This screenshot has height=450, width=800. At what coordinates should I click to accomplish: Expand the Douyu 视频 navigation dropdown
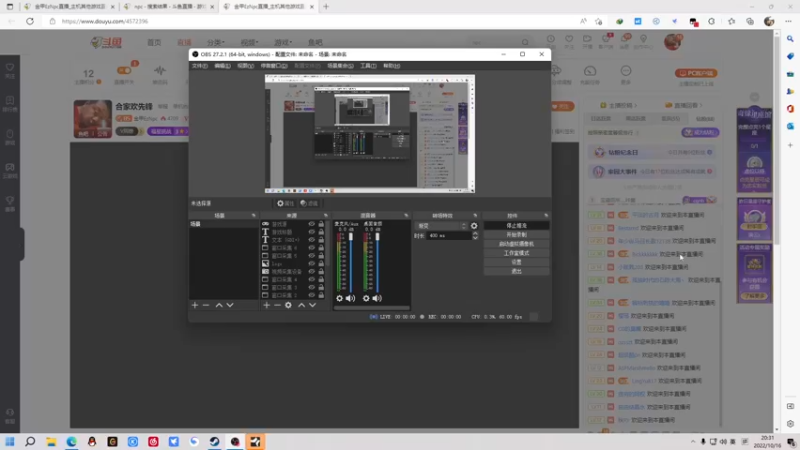click(249, 42)
